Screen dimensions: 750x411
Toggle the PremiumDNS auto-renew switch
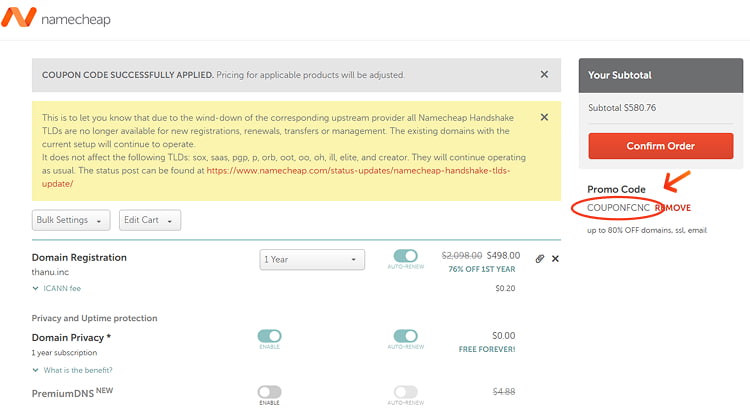click(x=406, y=392)
